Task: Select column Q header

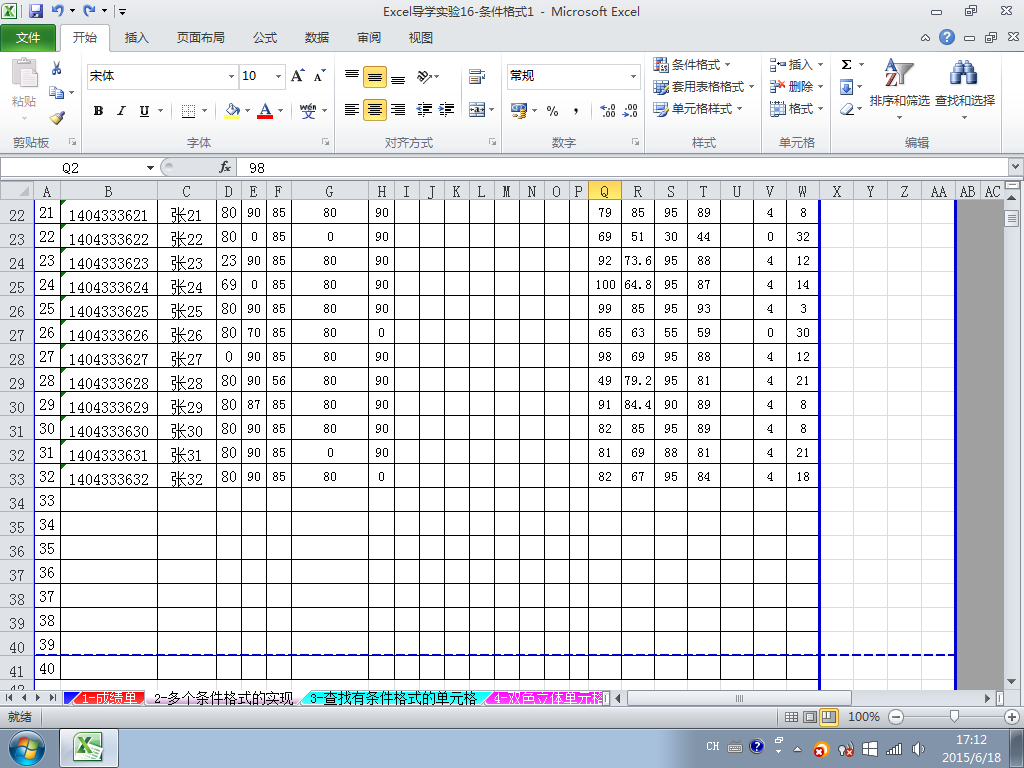Action: pos(604,191)
